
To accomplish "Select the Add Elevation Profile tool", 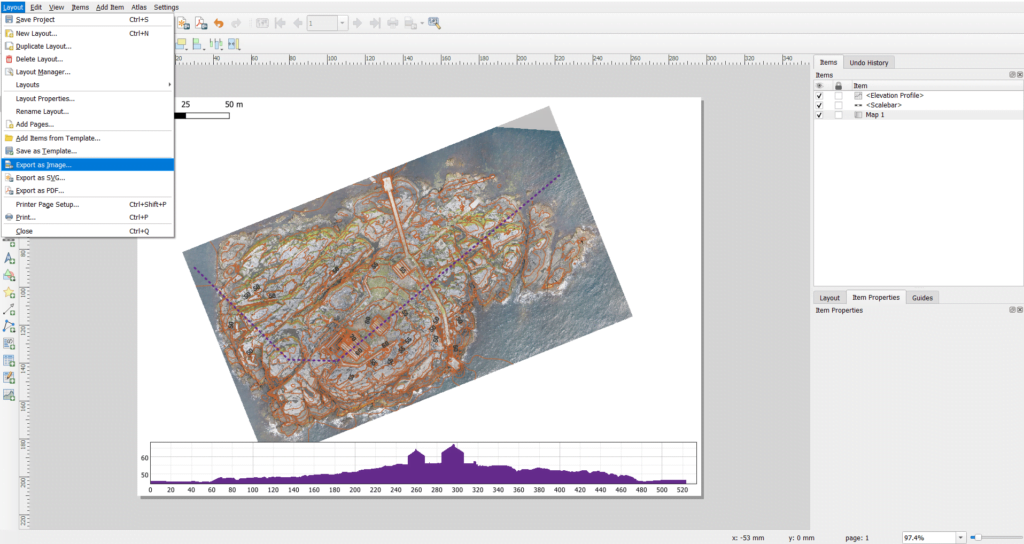I will coord(9,394).
